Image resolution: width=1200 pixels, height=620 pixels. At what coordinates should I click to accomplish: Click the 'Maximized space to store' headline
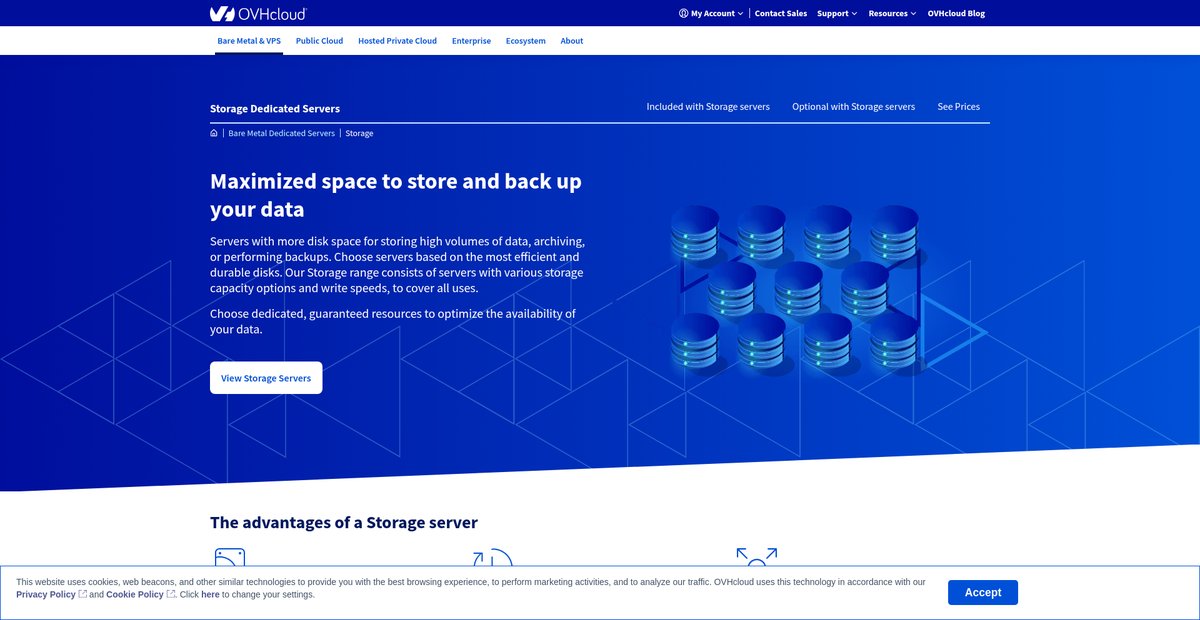coord(396,195)
